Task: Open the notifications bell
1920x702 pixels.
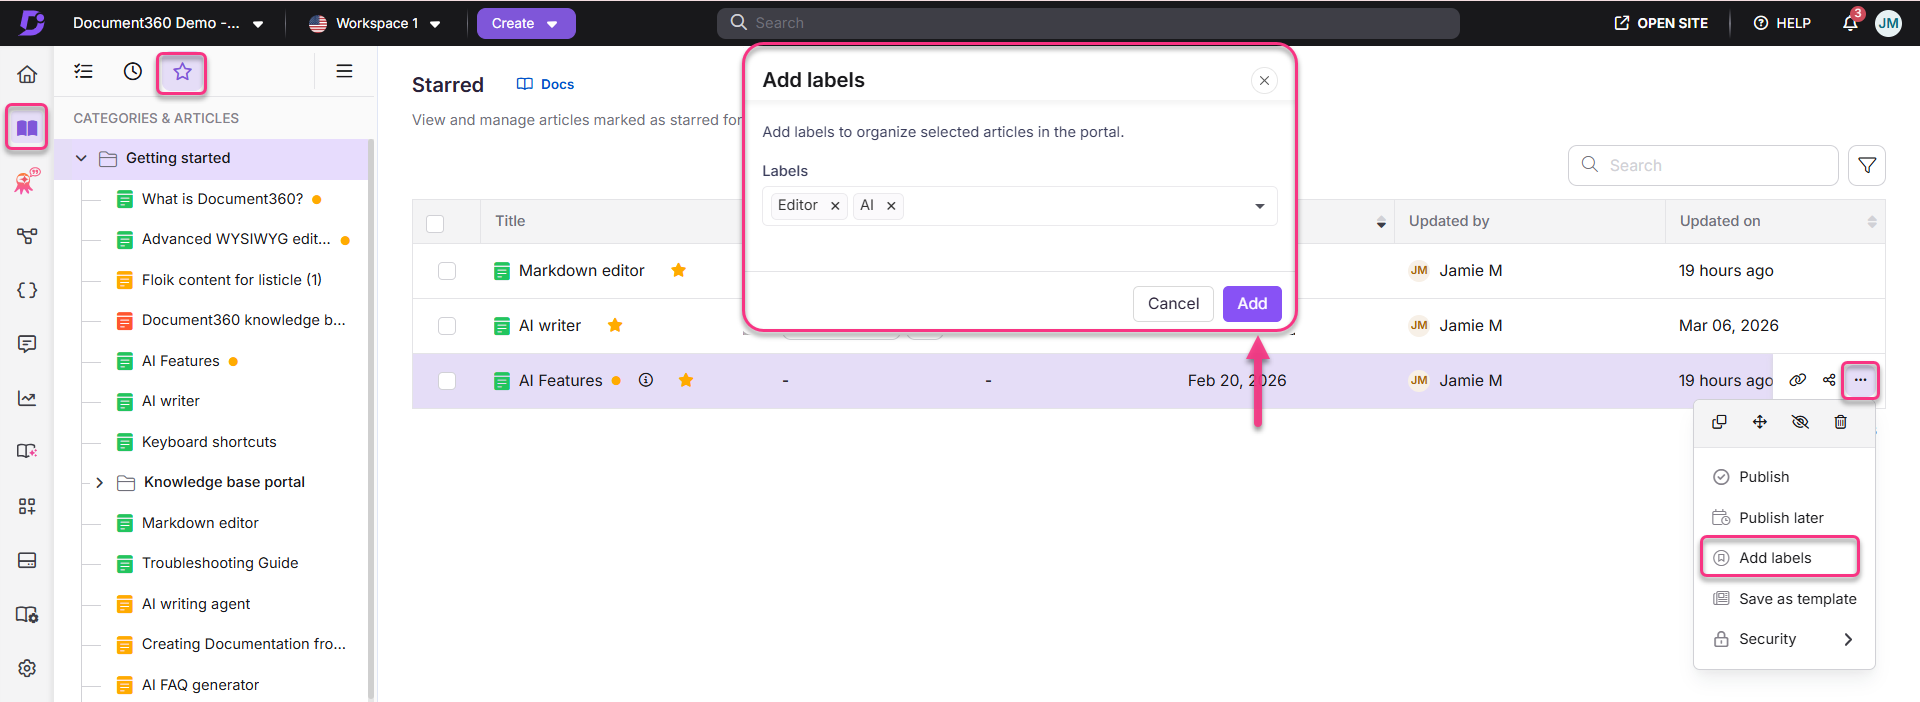Action: pos(1850,22)
